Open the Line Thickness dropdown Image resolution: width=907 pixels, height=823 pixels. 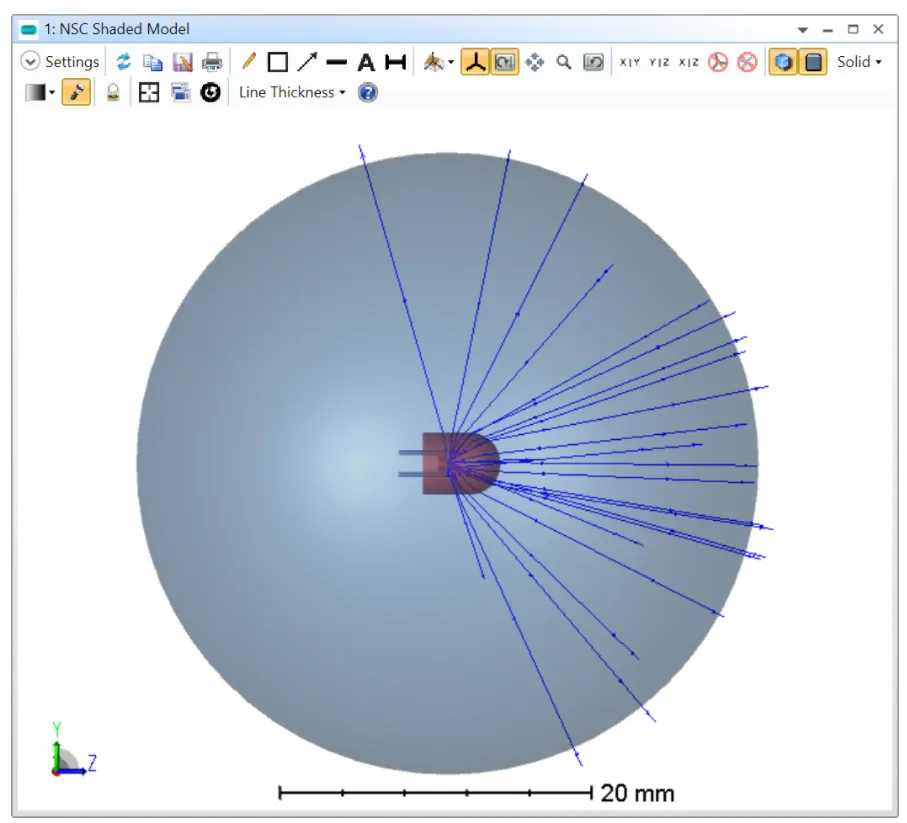(x=292, y=93)
